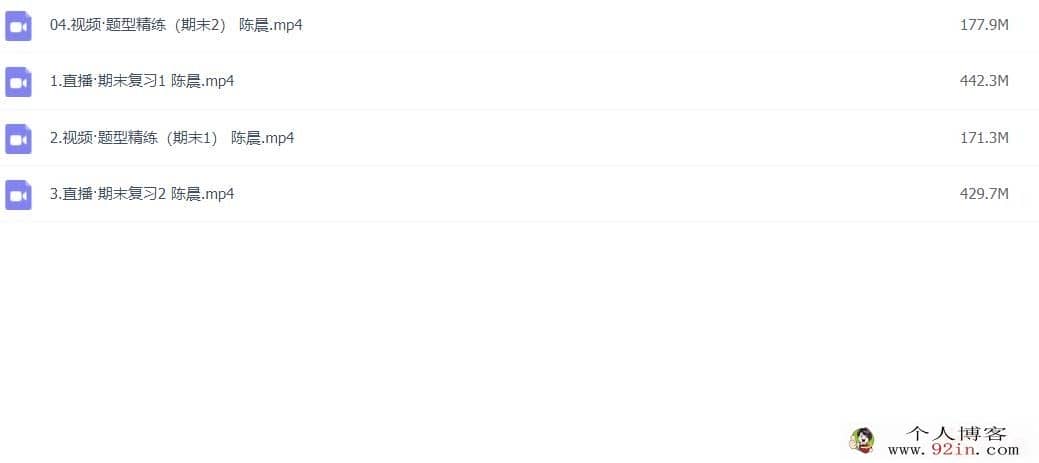Visit the www.92in.com watermark link

959,450
